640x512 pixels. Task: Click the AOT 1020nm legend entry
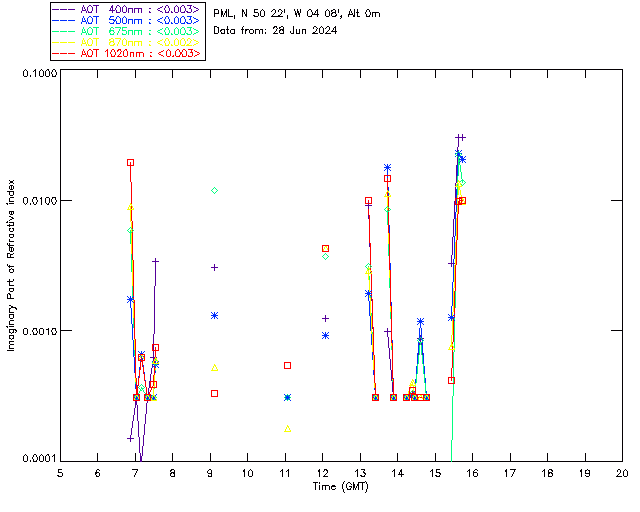coord(127,53)
